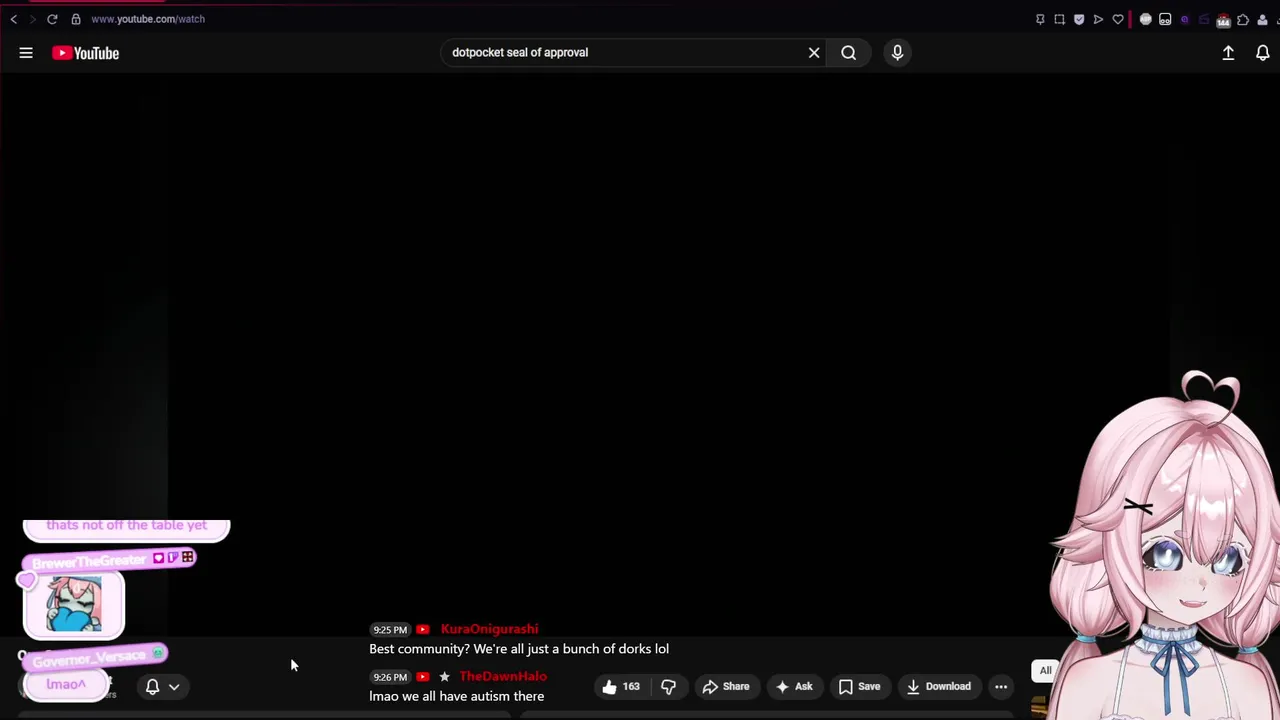Reload the page with the refresh icon
1280x720 pixels.
pos(52,19)
